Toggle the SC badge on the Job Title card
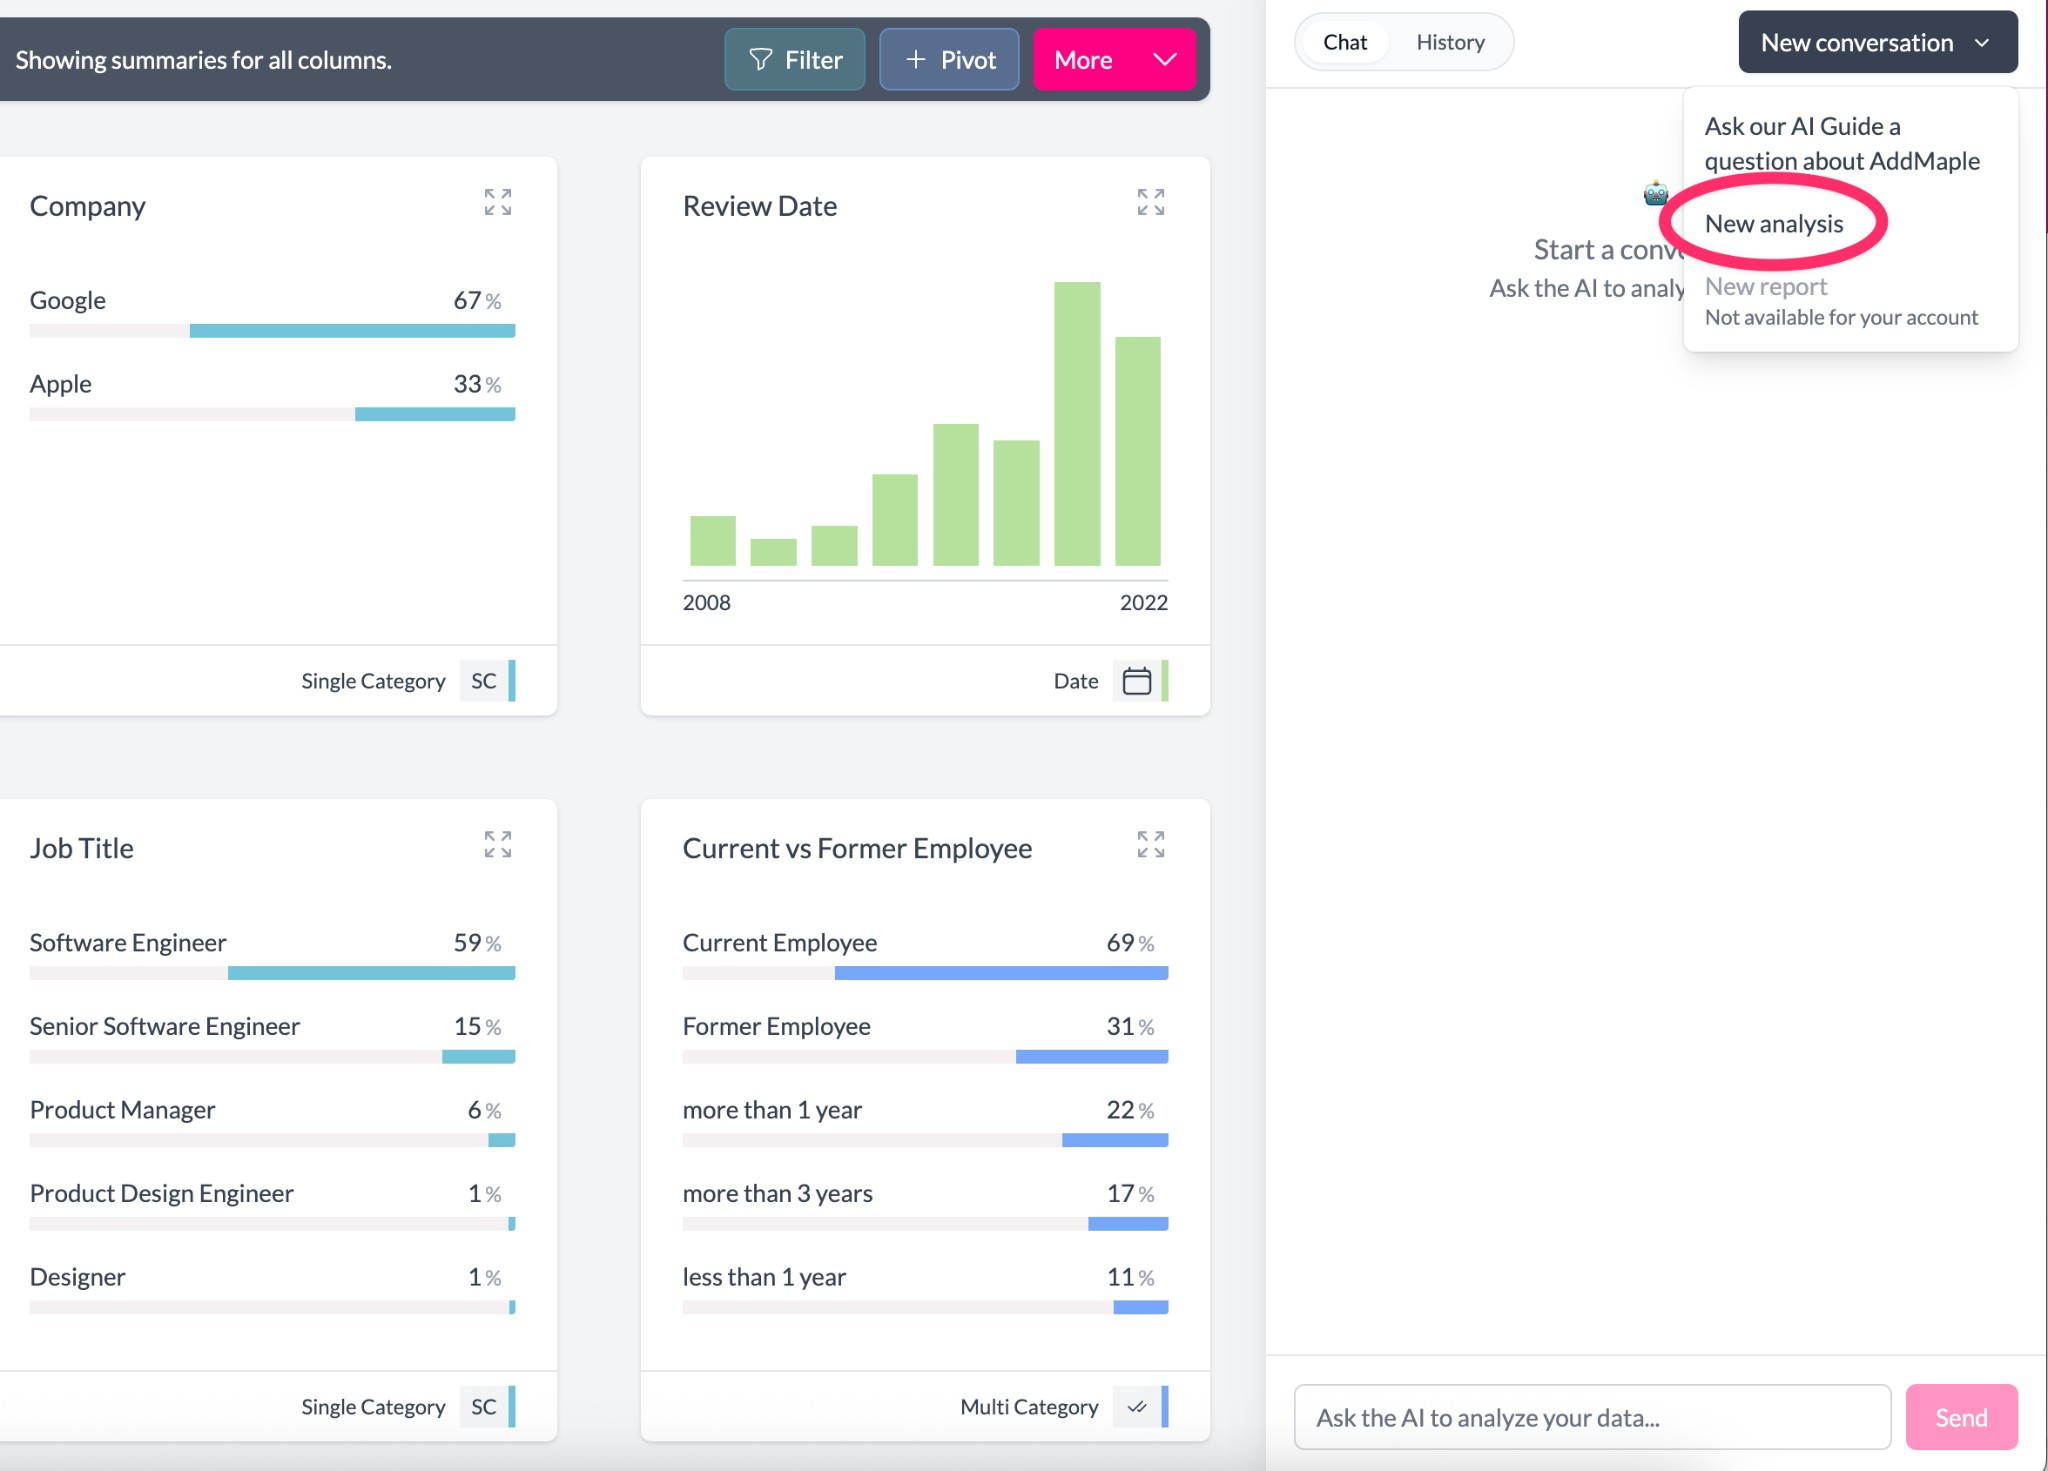 [x=484, y=1406]
